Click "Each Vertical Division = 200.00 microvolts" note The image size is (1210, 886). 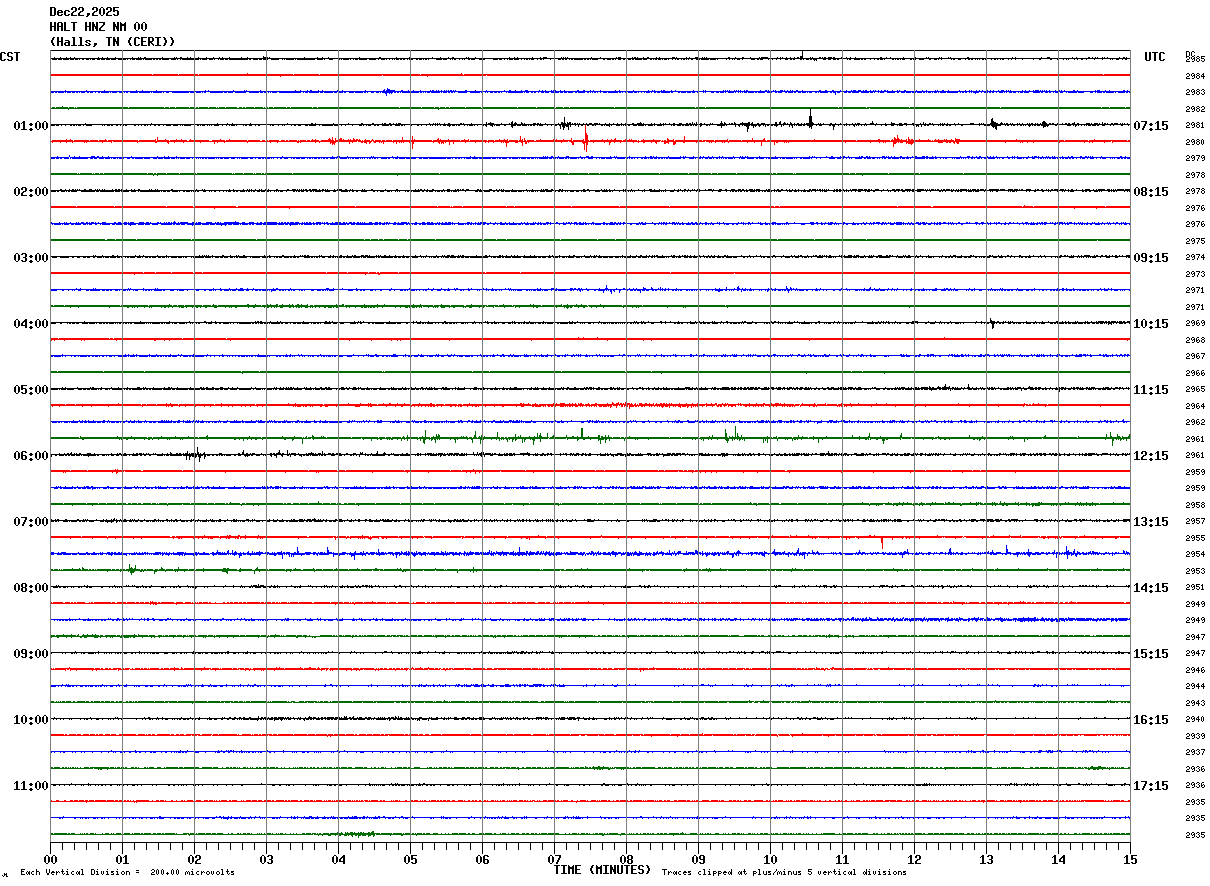click(x=127, y=873)
